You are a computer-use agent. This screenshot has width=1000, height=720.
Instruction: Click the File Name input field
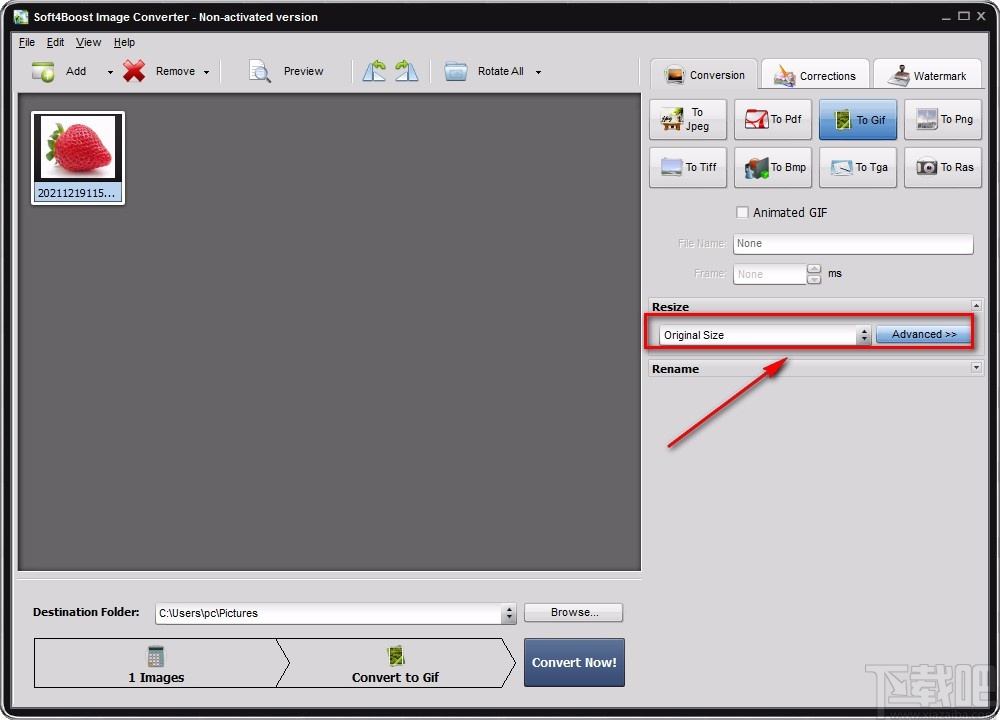click(x=853, y=244)
